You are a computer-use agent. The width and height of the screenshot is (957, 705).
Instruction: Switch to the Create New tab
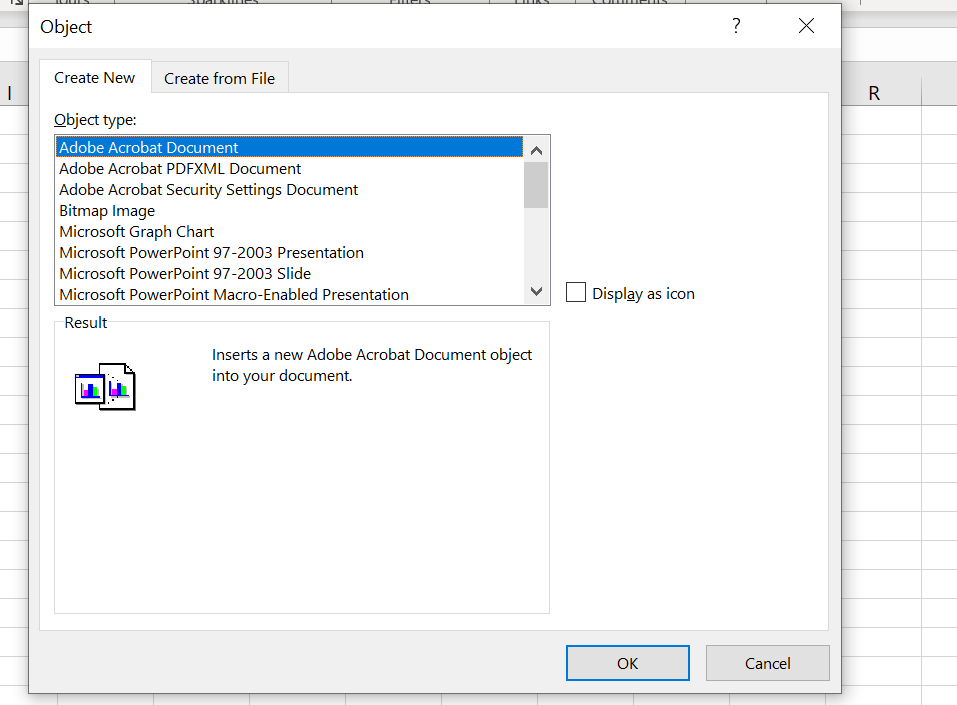click(95, 78)
